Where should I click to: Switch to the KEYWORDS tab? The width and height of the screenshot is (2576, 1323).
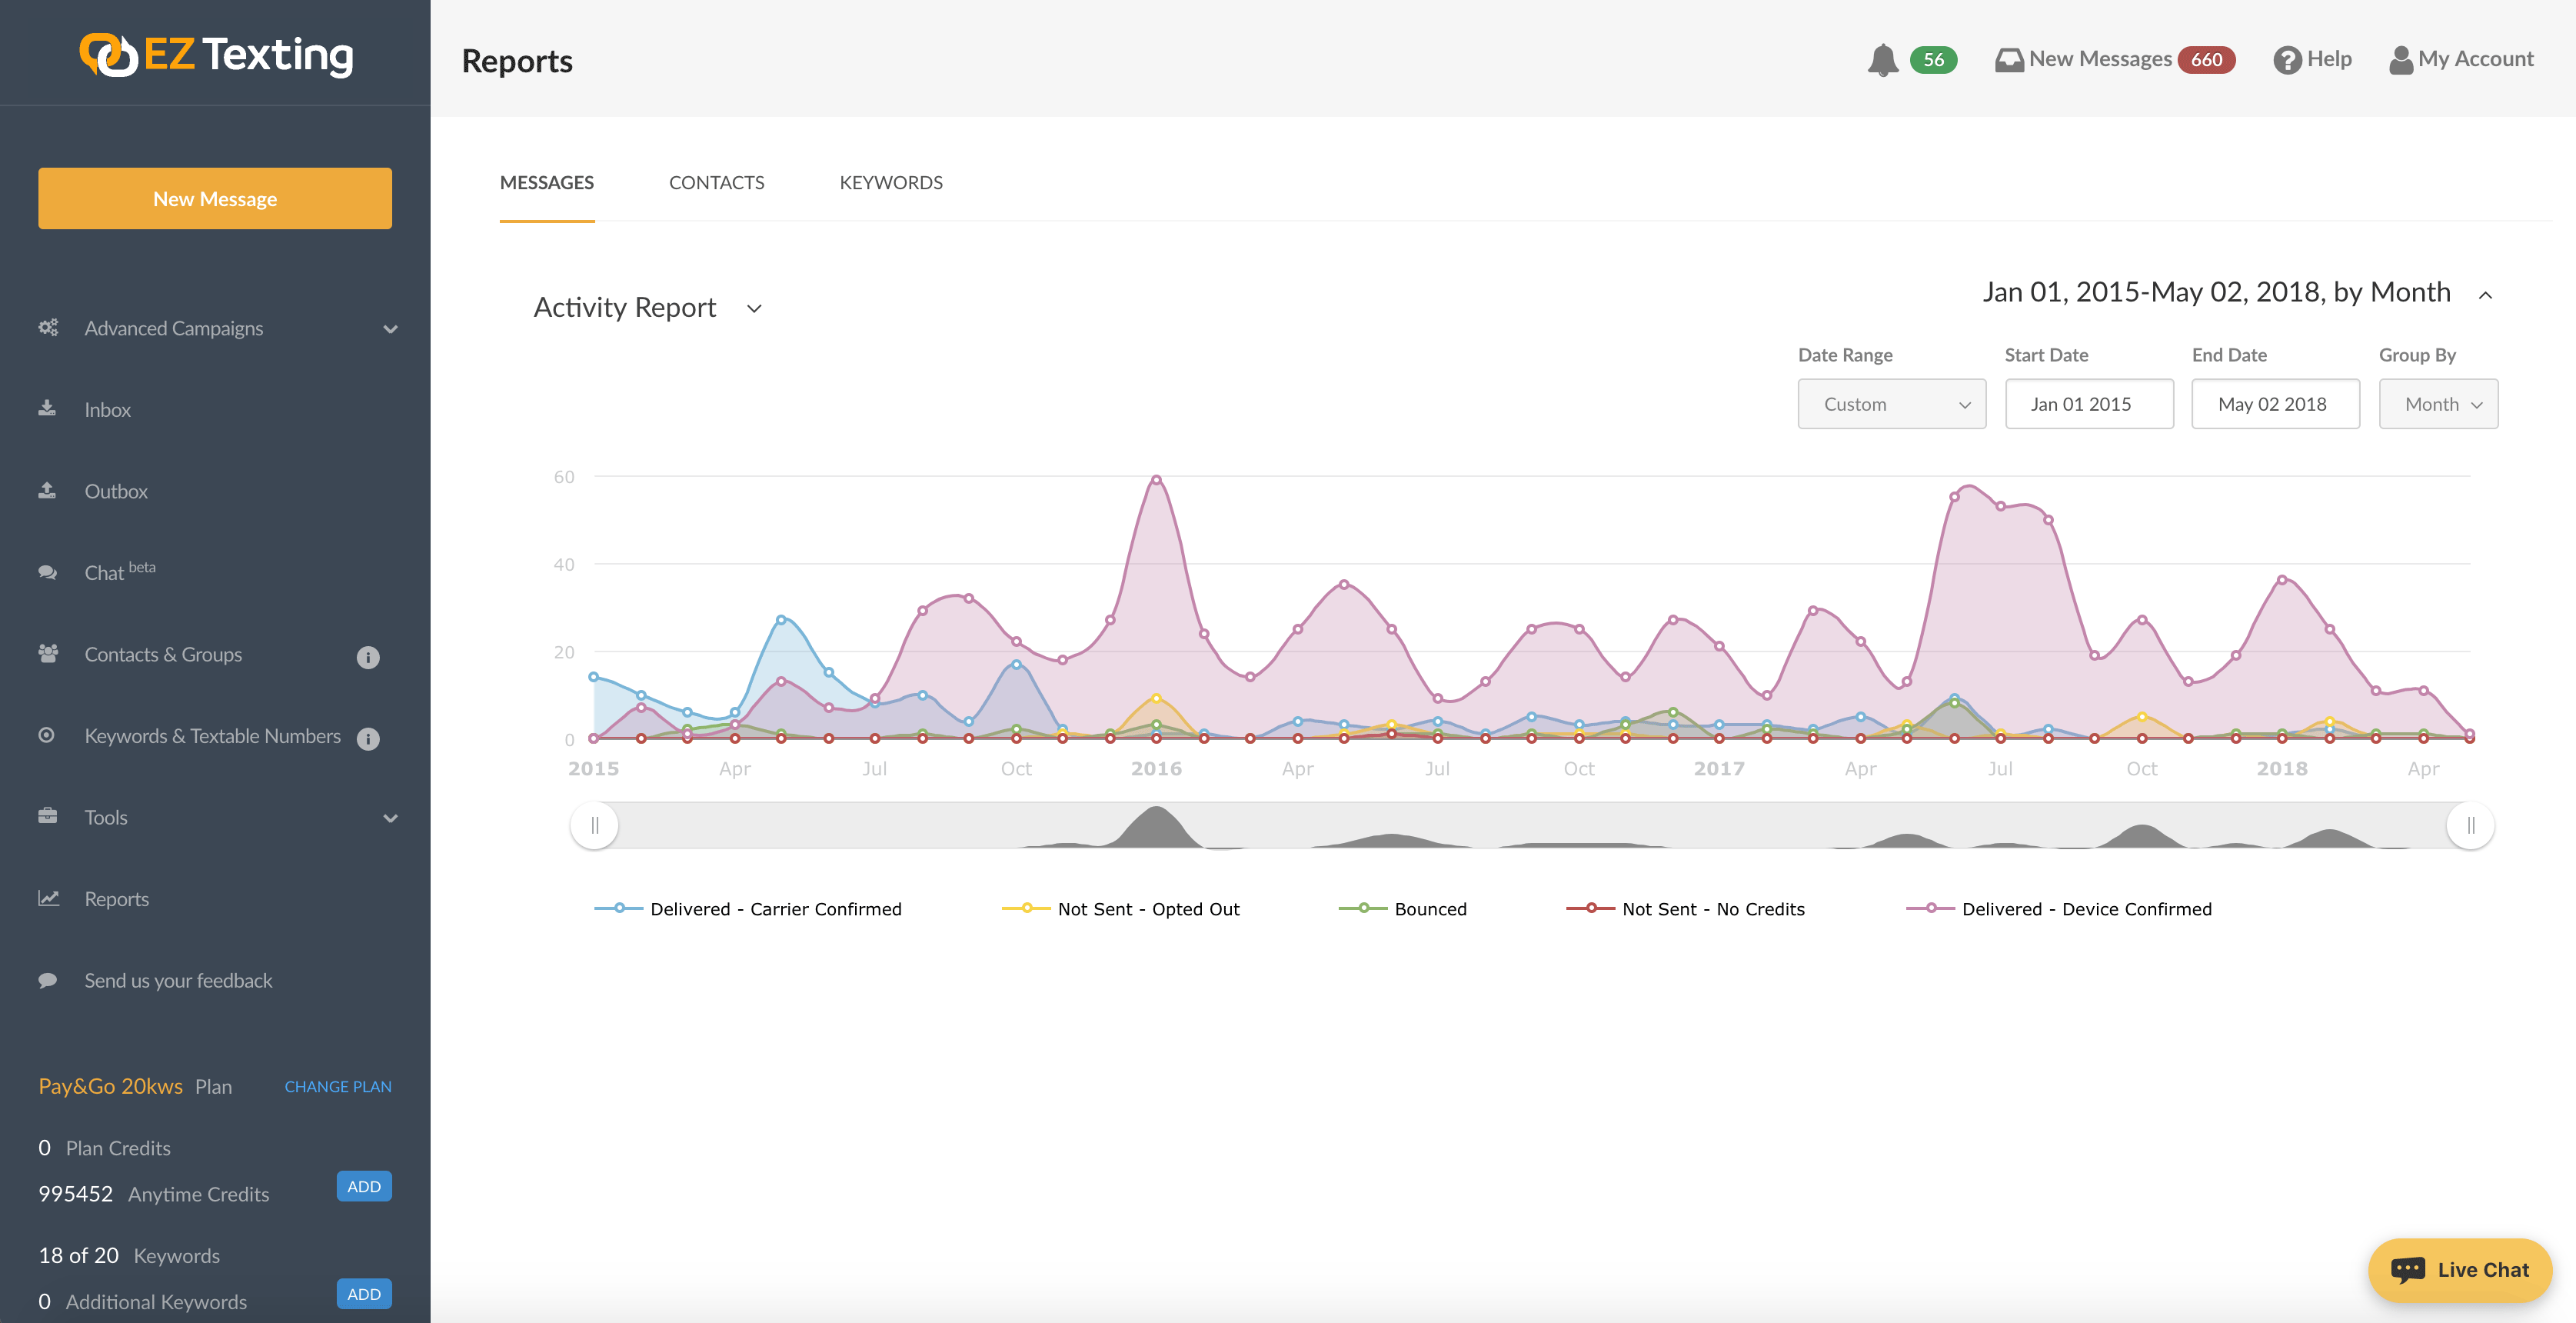pyautogui.click(x=890, y=183)
